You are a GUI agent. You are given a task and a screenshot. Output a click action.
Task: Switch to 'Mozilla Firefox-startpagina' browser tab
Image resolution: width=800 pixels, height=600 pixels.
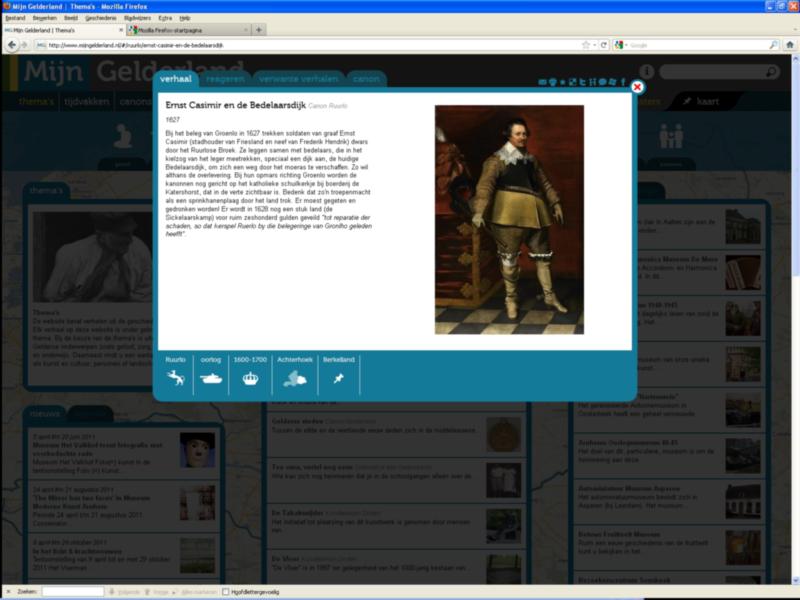pos(188,30)
